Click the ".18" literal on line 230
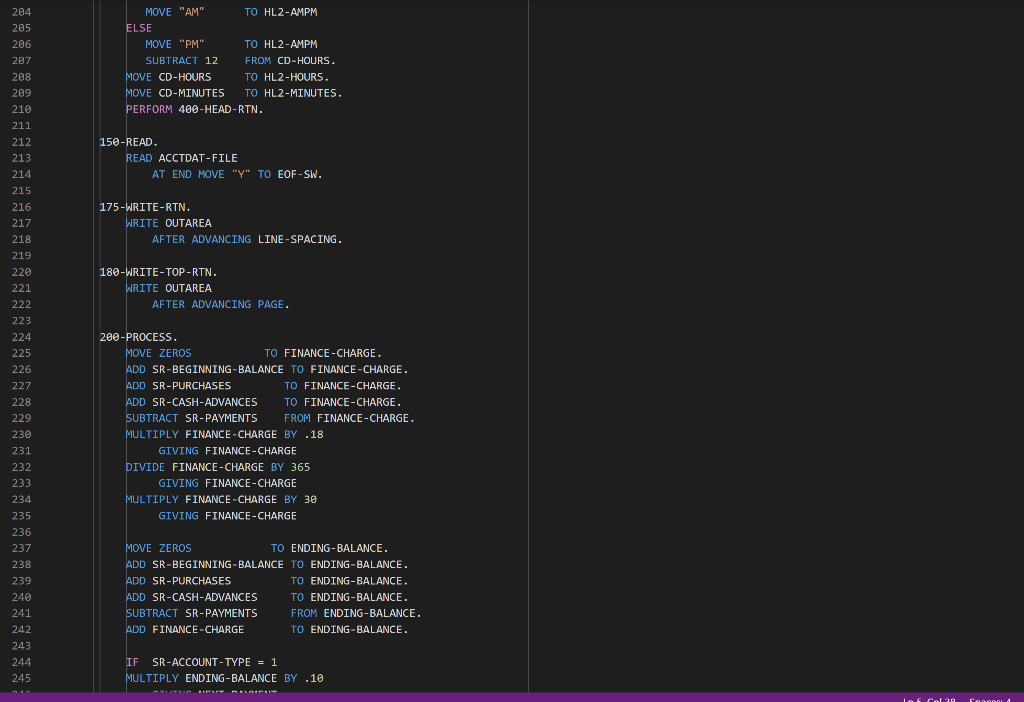1024x702 pixels. tap(311, 434)
